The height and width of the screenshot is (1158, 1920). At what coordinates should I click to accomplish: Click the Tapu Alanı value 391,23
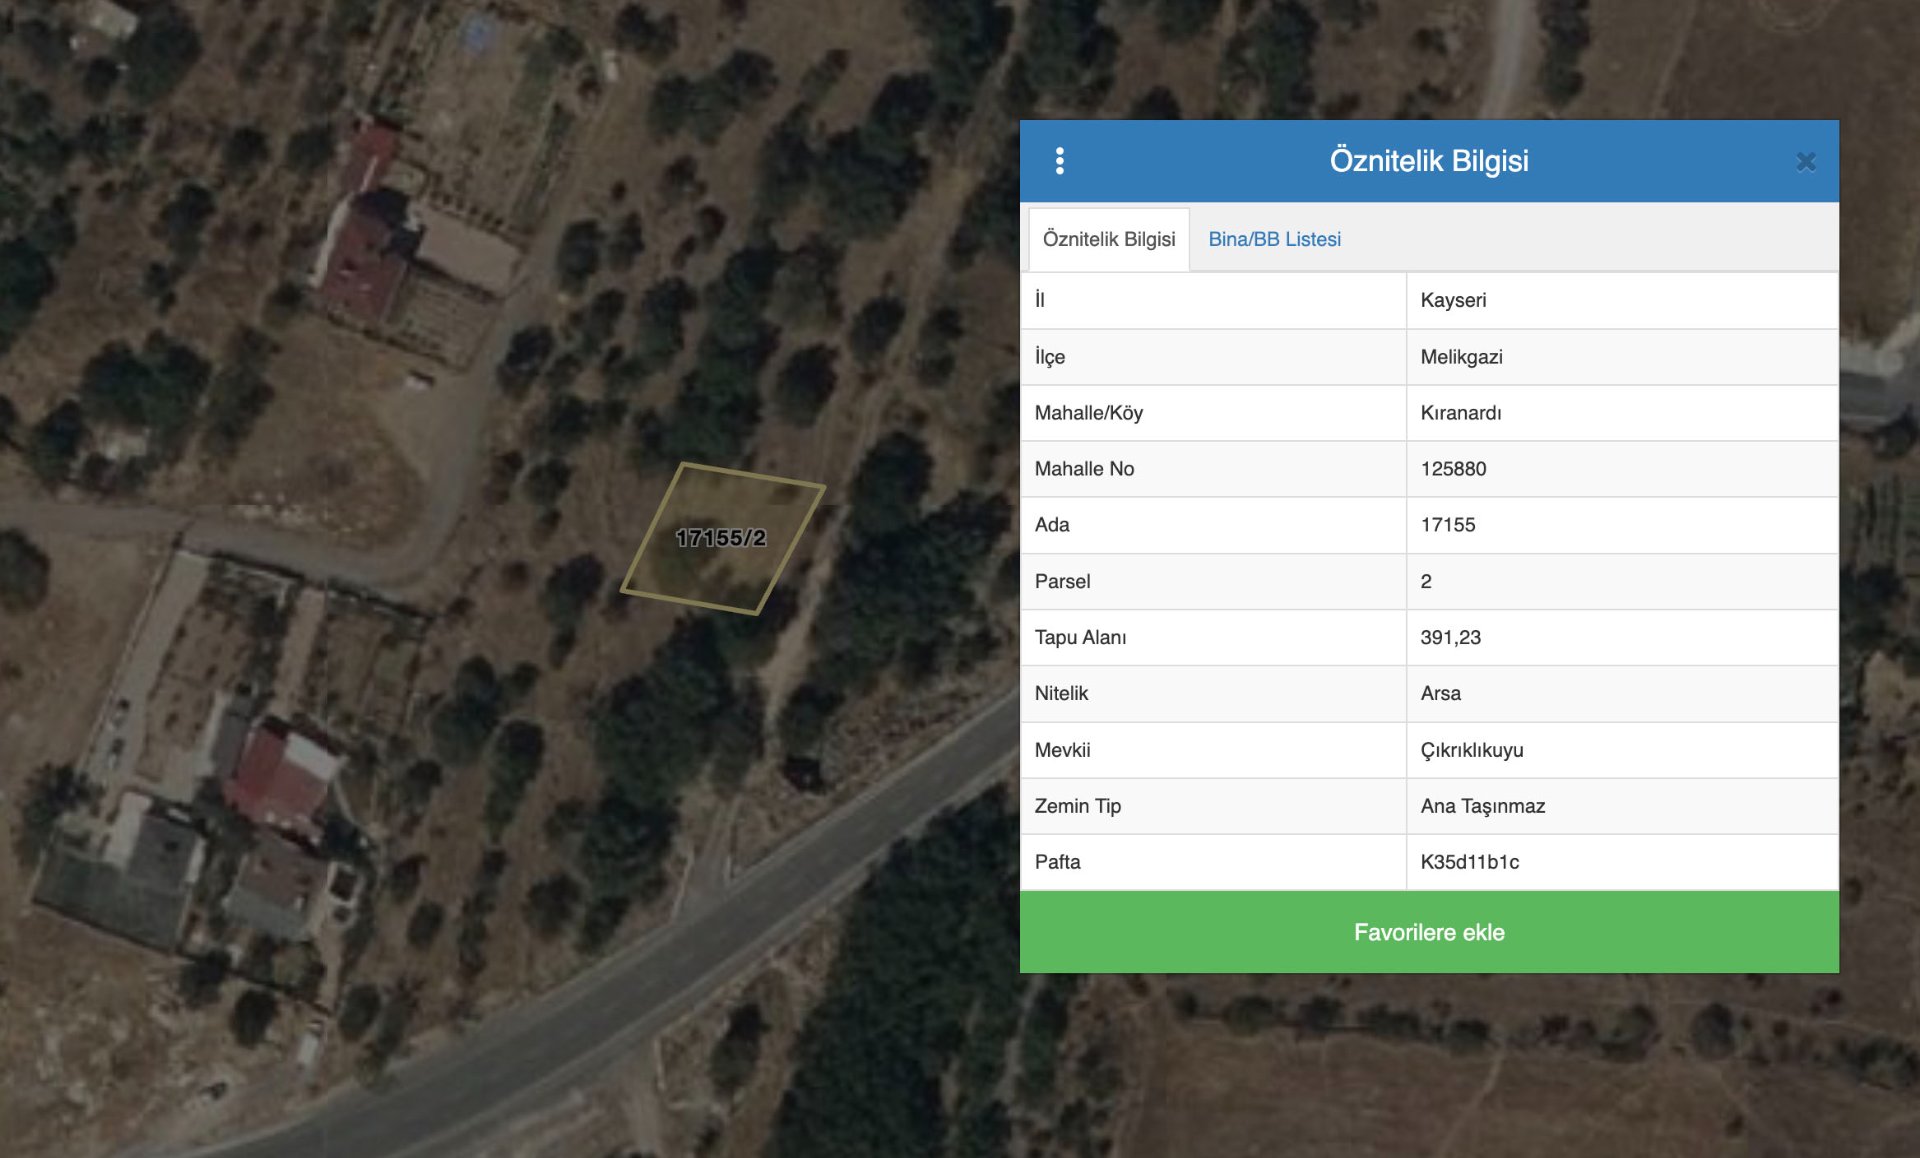point(1450,637)
